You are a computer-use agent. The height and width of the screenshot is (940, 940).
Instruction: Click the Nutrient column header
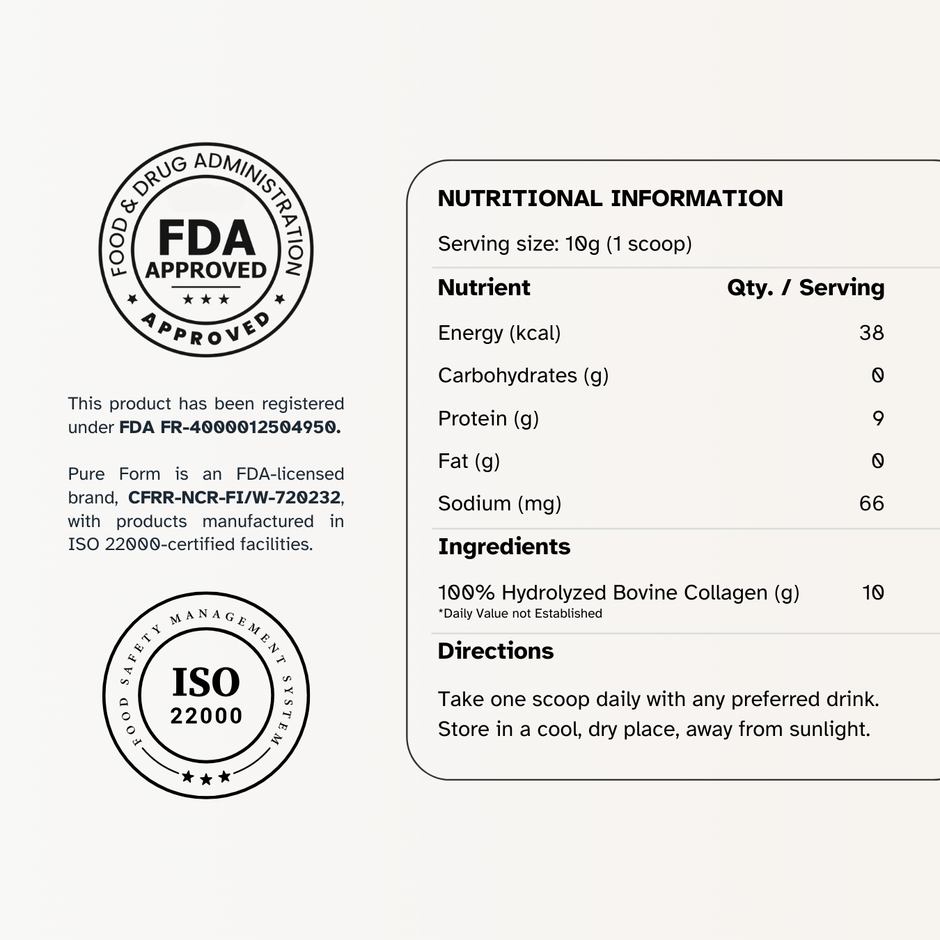[484, 288]
